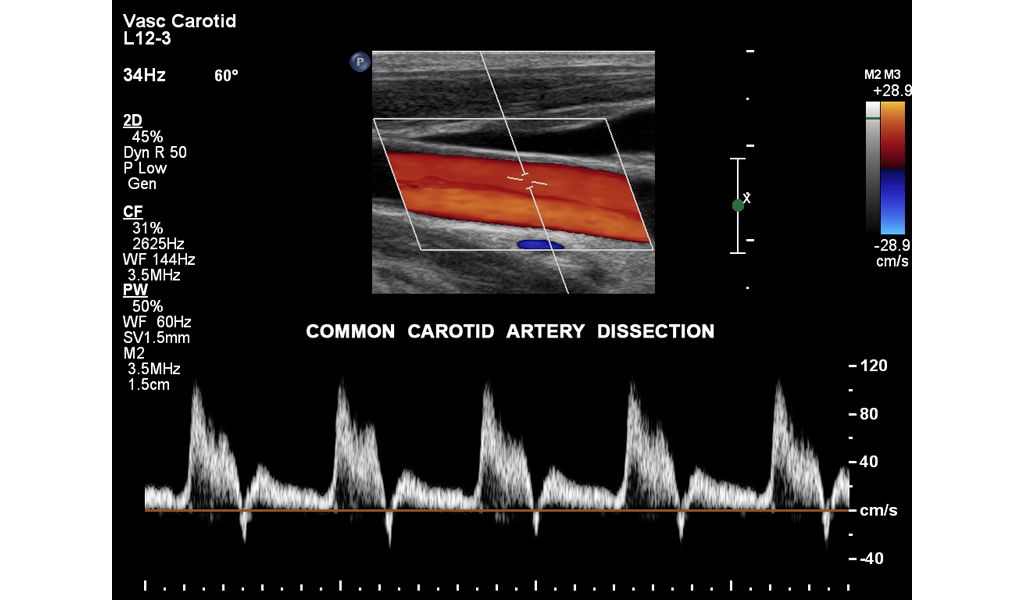
Task: Click the 'M2' map setting under PW
Action: click(134, 353)
